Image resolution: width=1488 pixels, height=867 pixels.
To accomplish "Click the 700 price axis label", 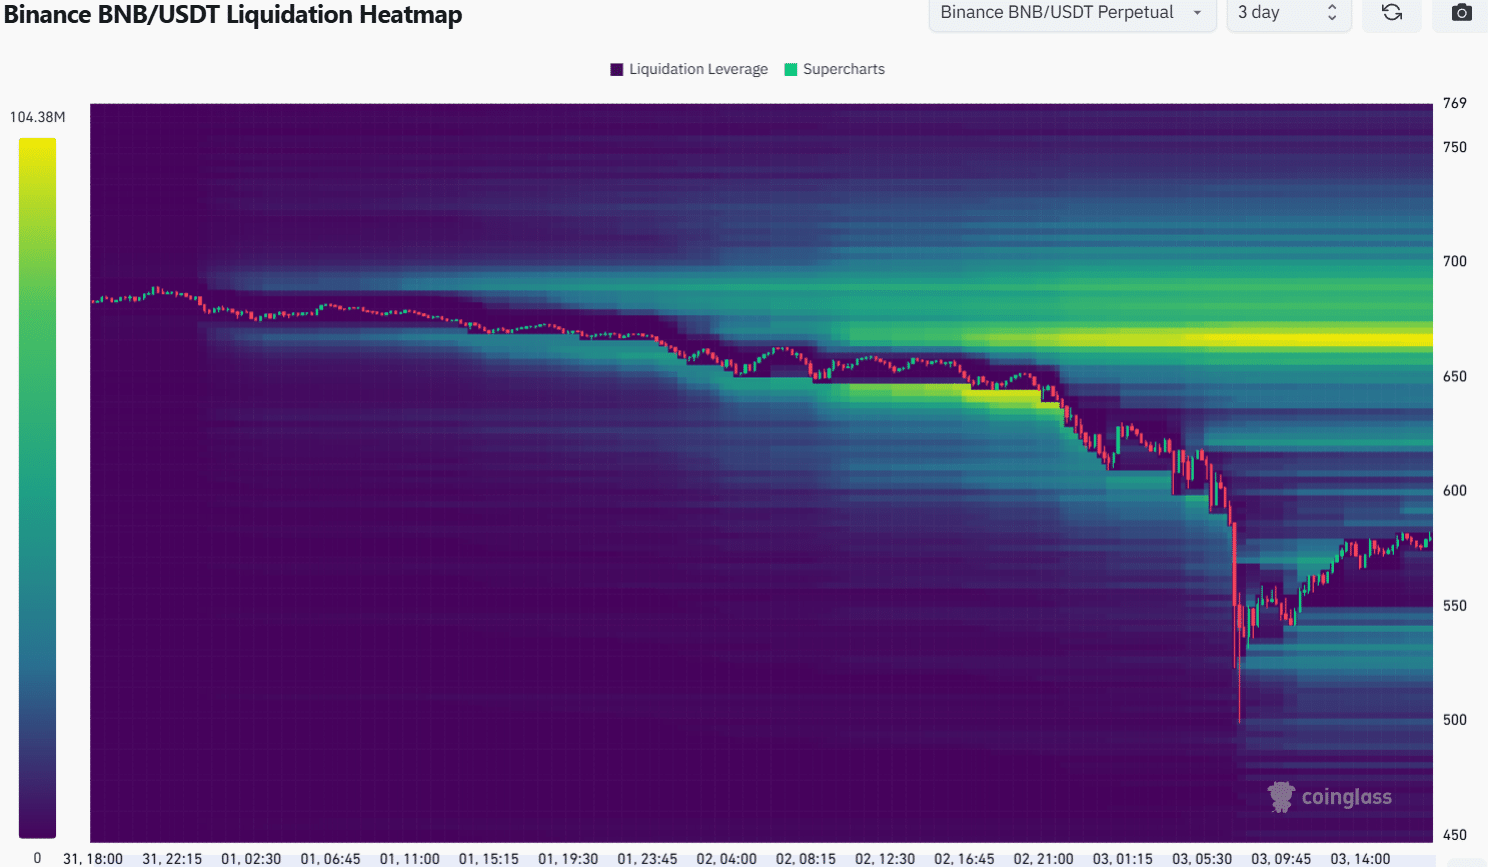I will (x=1455, y=261).
